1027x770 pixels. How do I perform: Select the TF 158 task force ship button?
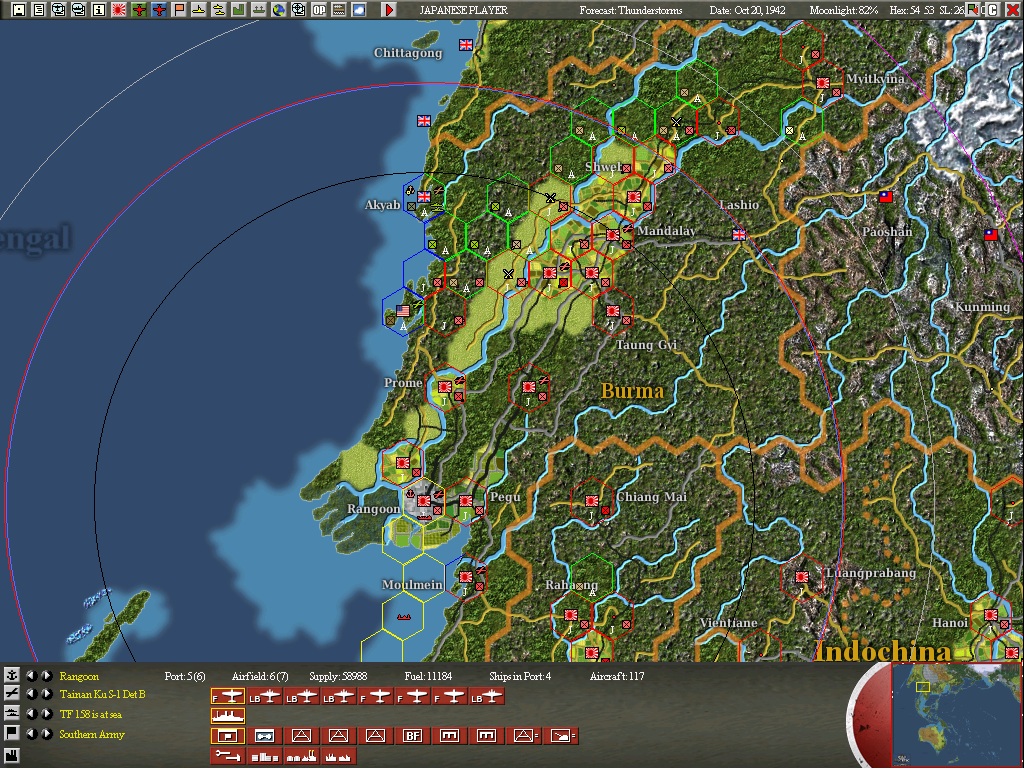(228, 716)
